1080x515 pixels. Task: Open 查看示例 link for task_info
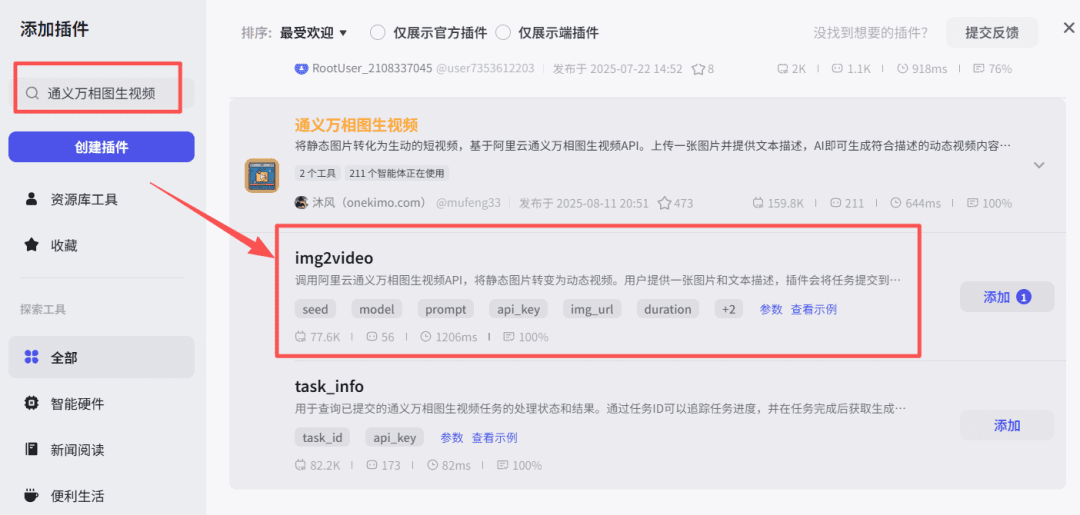495,437
